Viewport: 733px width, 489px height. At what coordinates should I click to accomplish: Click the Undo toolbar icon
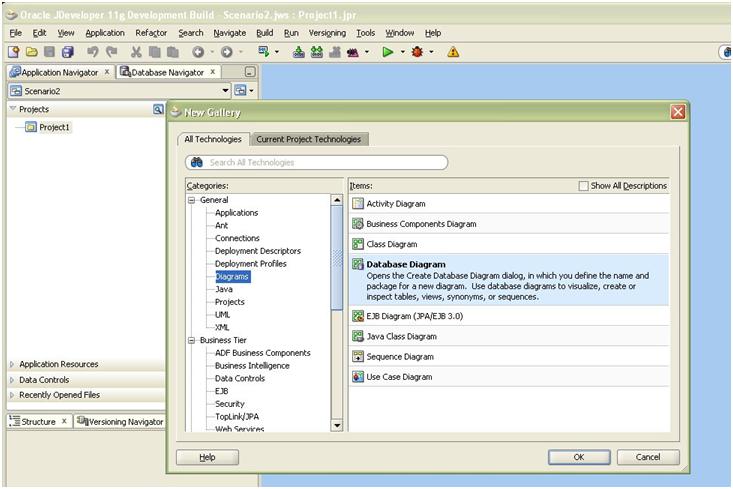coord(93,52)
